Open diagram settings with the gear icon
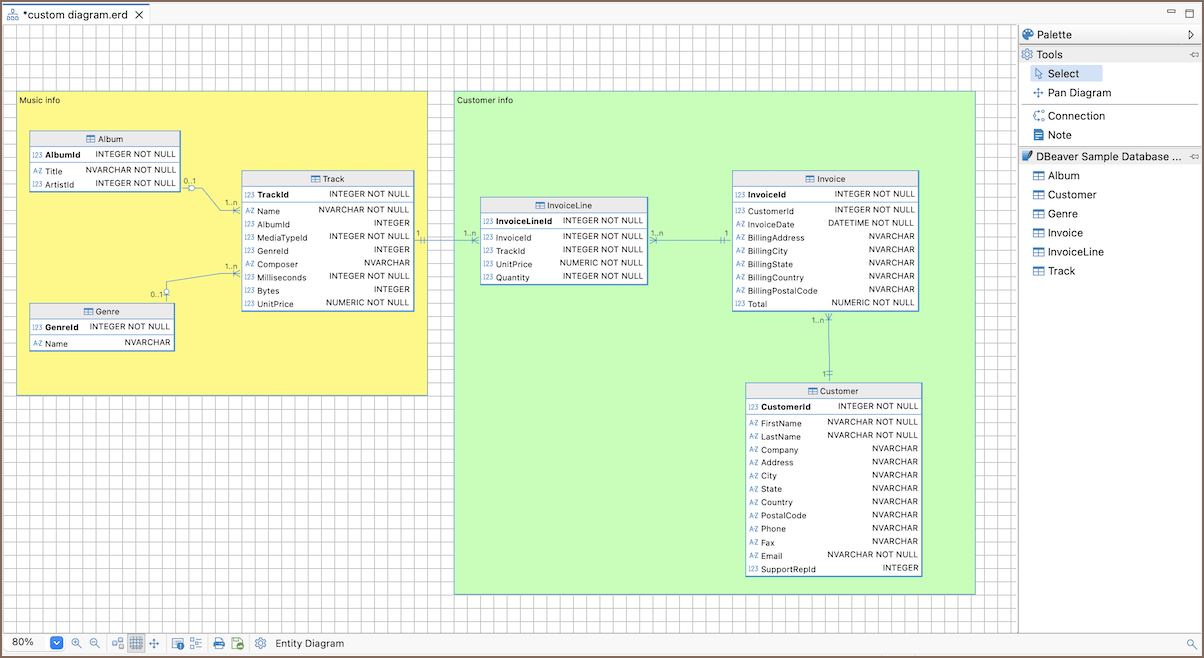This screenshot has height=658, width=1204. 261,643
